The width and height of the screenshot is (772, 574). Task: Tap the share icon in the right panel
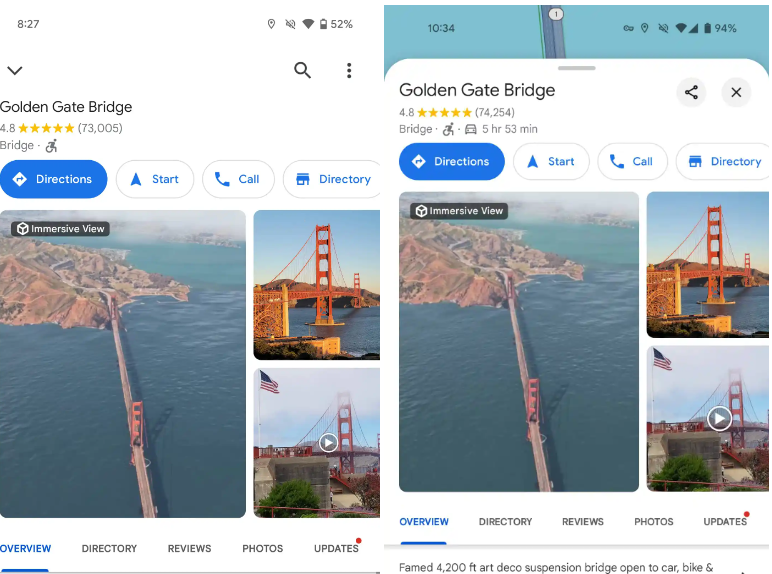click(691, 92)
